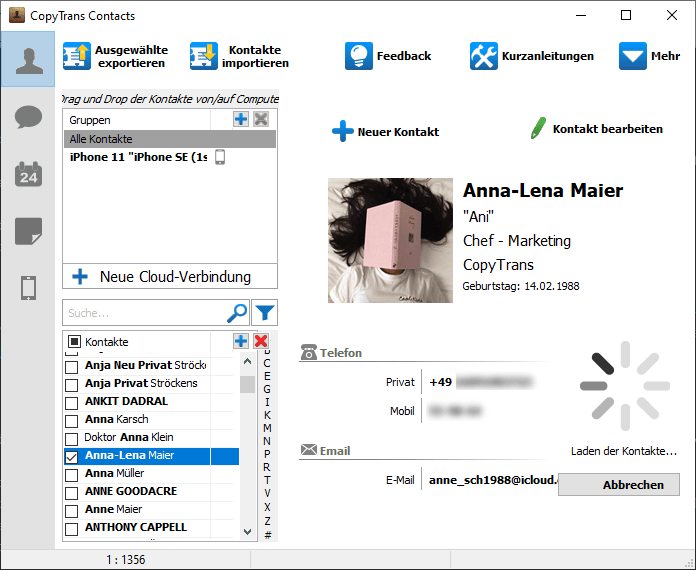
Task: Open the contact filter funnel
Action: [265, 313]
